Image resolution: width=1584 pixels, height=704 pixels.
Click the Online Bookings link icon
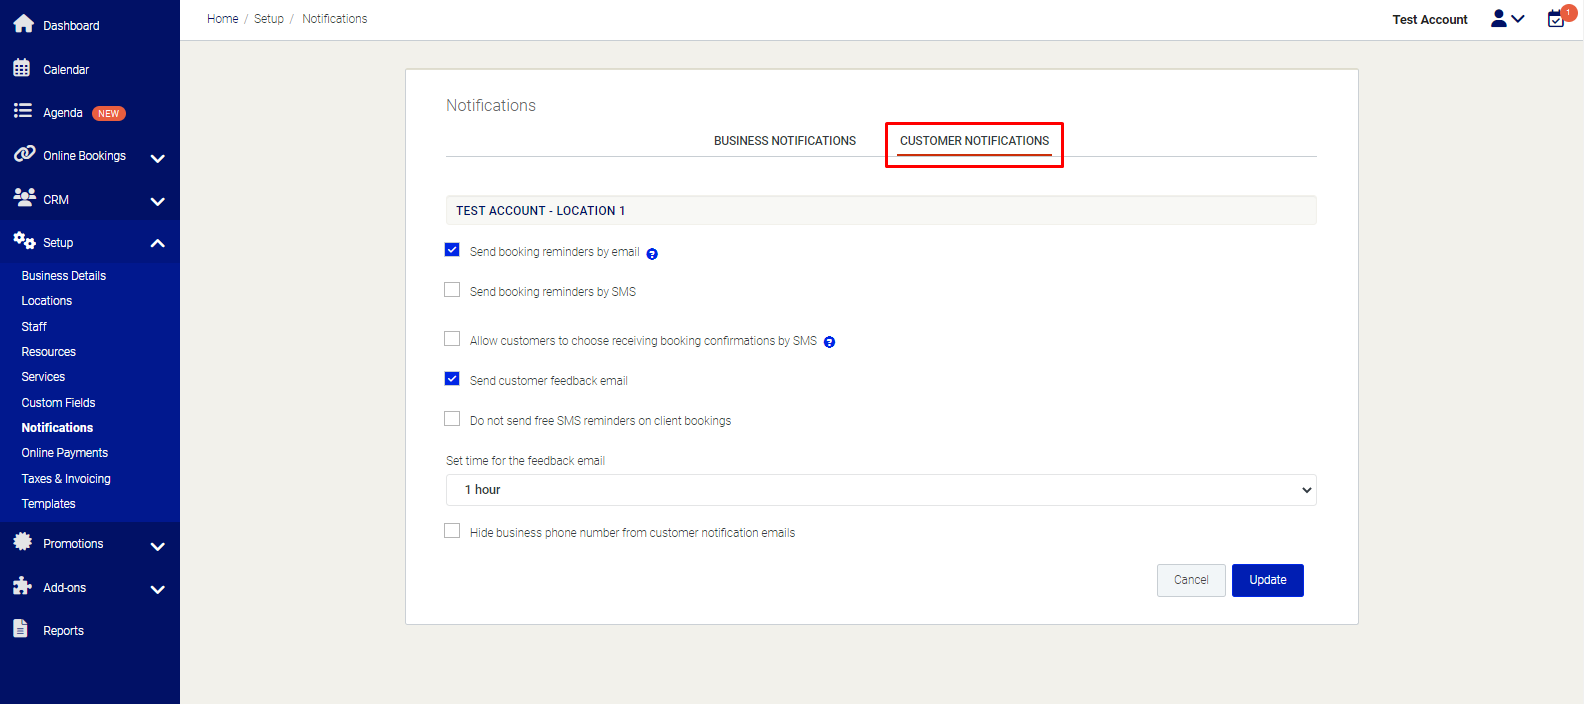coord(24,154)
